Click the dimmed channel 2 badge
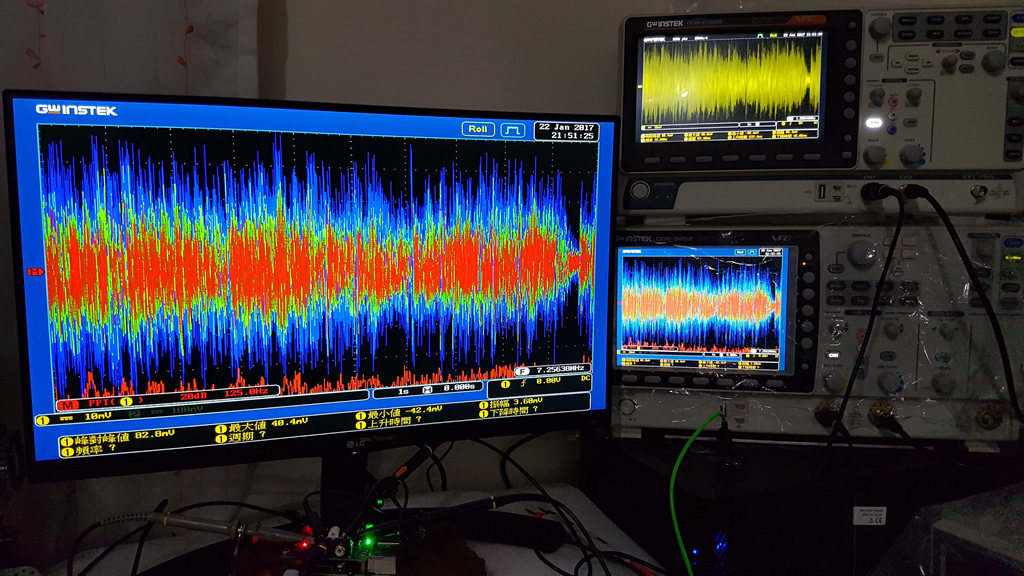The image size is (1024, 576). 134,413
